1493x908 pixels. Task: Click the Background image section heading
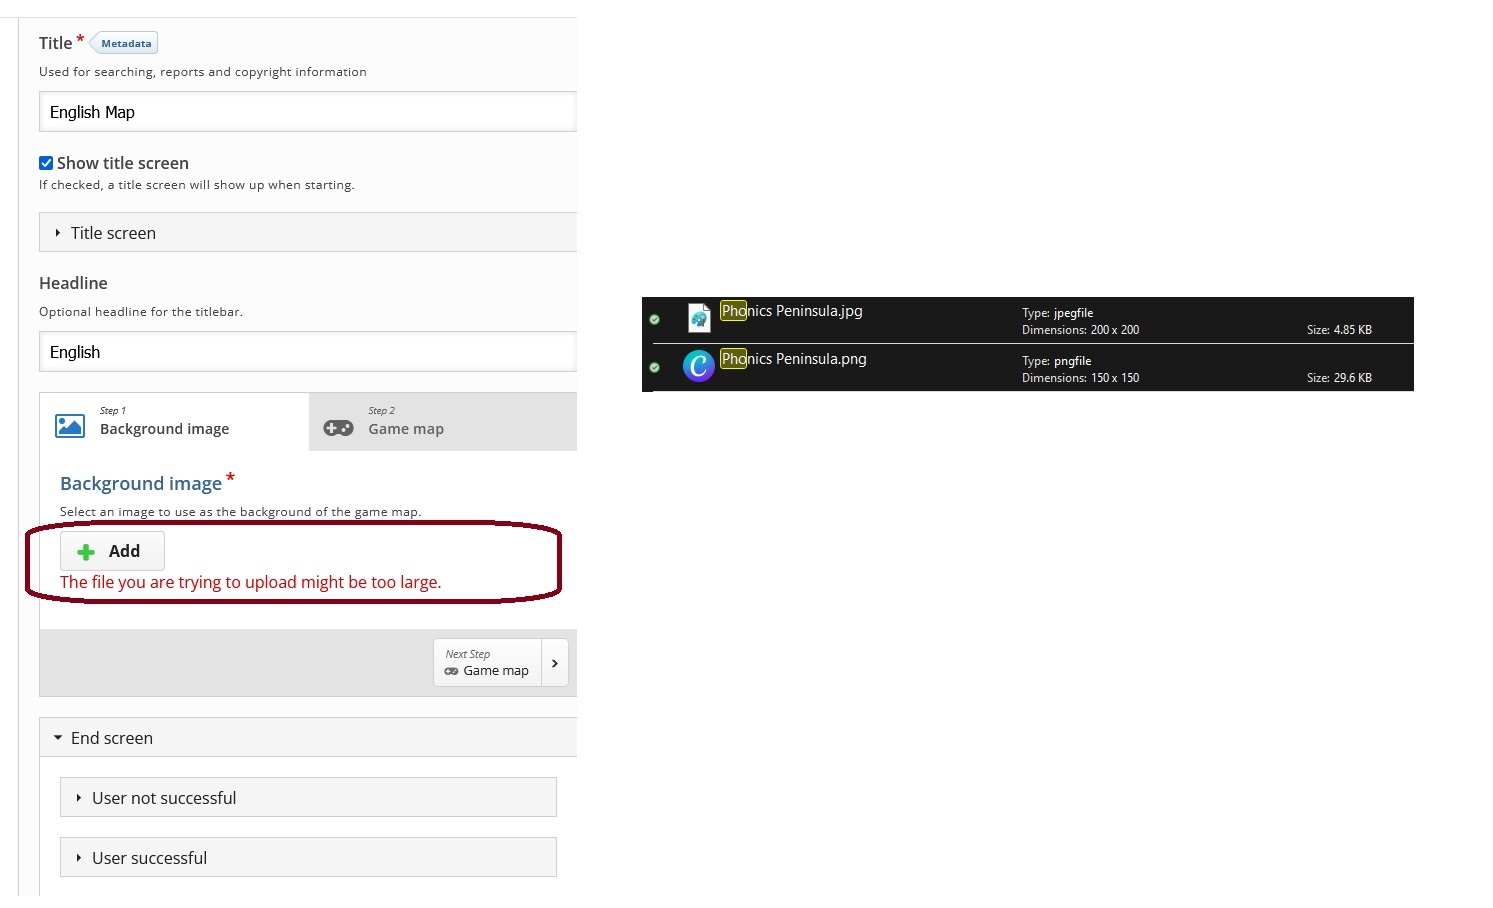click(141, 483)
